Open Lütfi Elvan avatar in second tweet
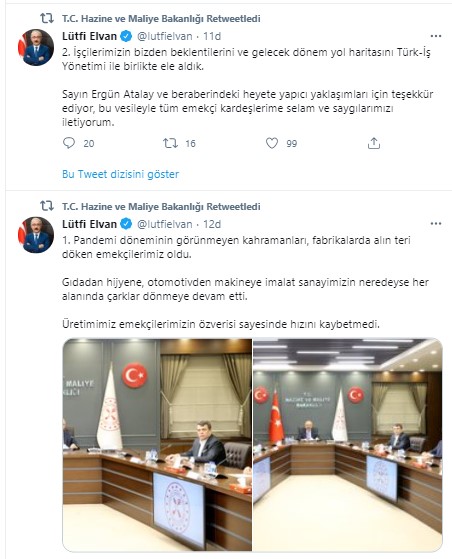 tap(36, 235)
